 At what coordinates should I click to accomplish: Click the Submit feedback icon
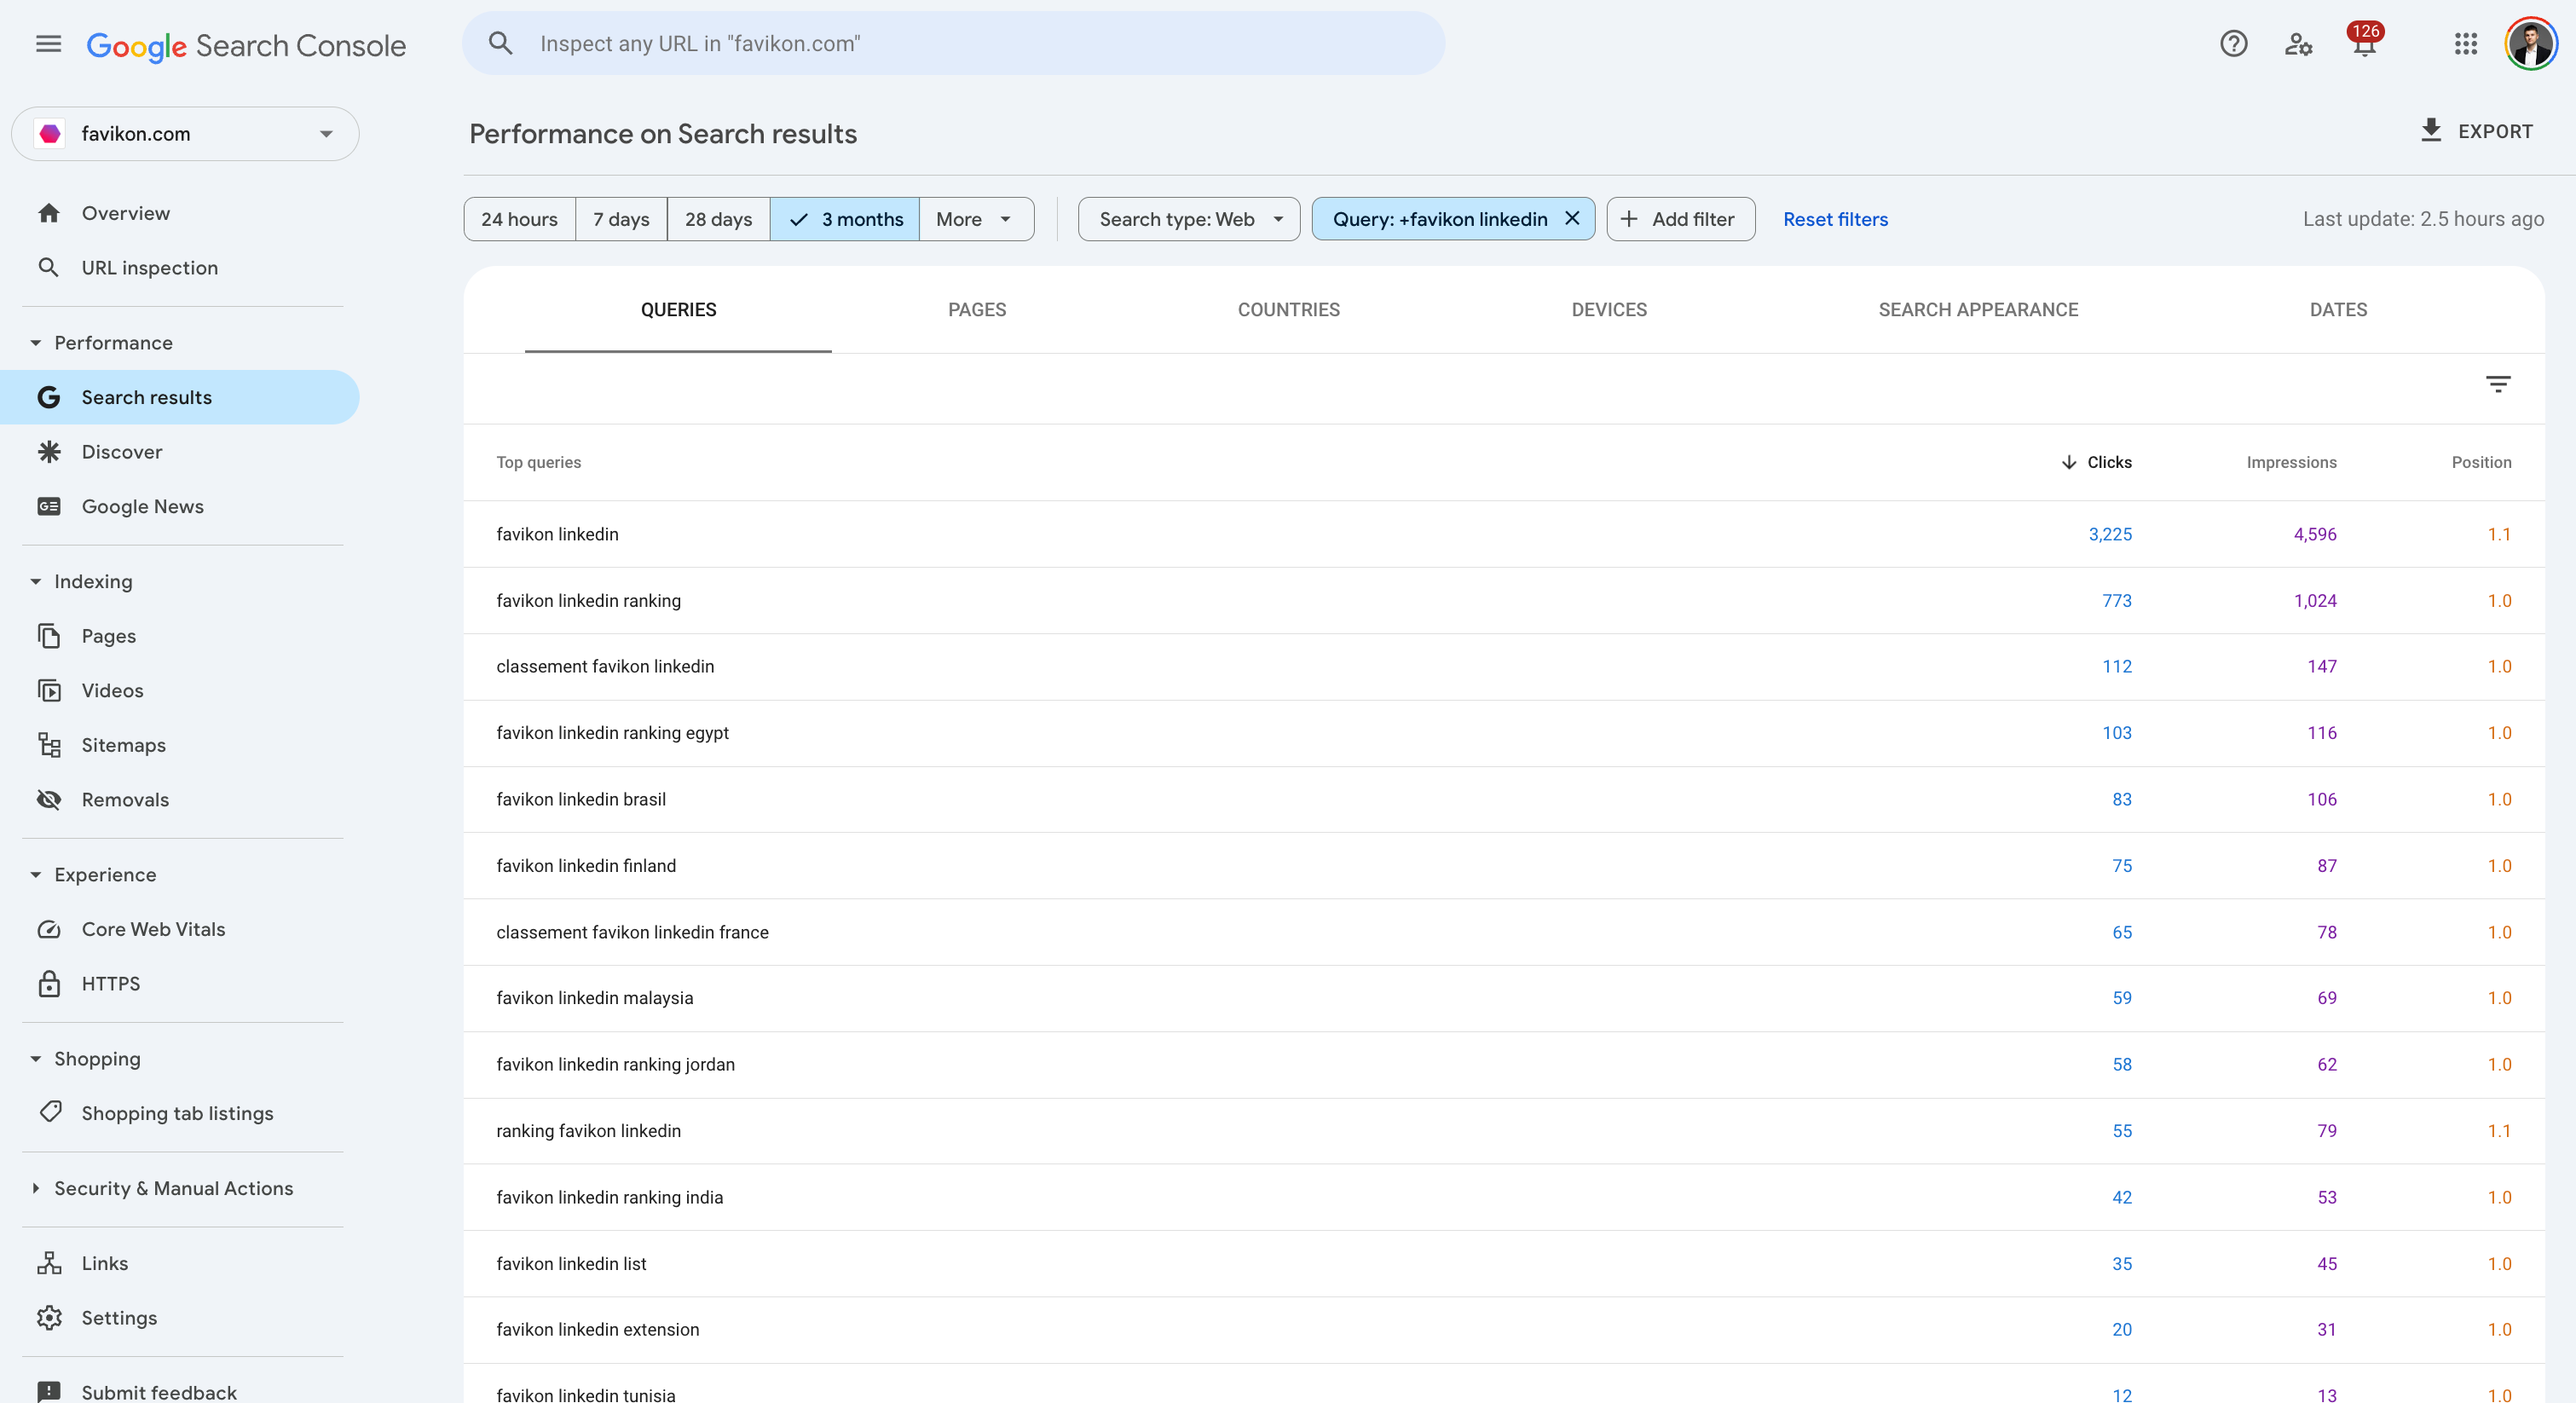click(49, 1391)
